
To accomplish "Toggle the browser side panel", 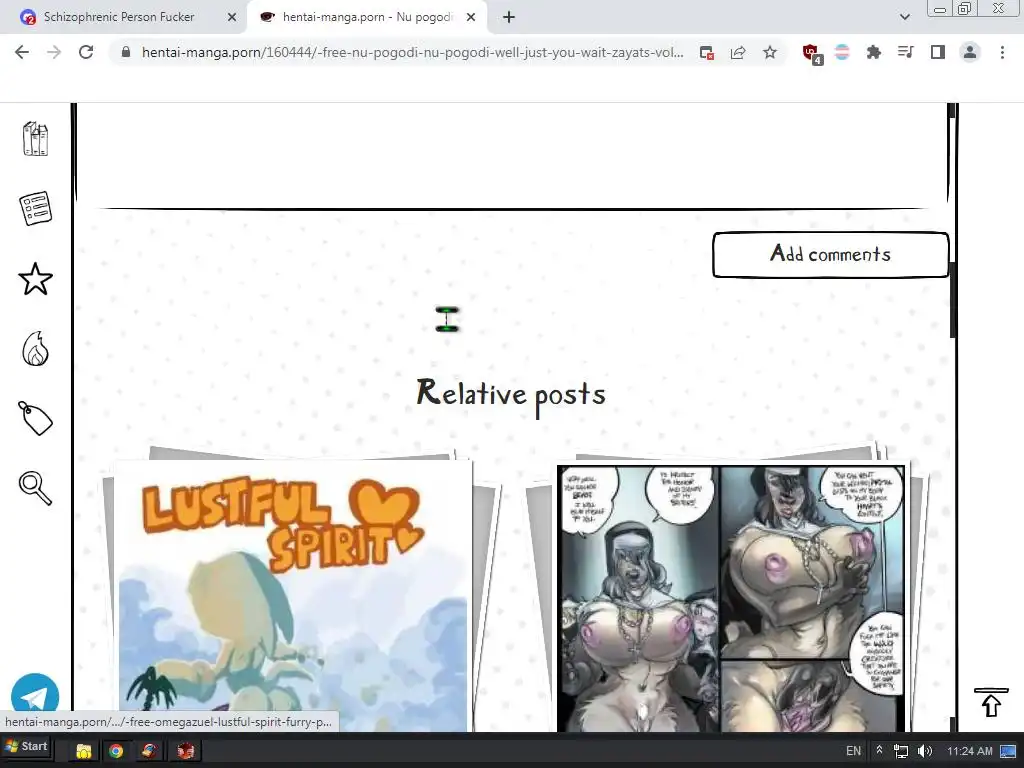I will click(938, 52).
